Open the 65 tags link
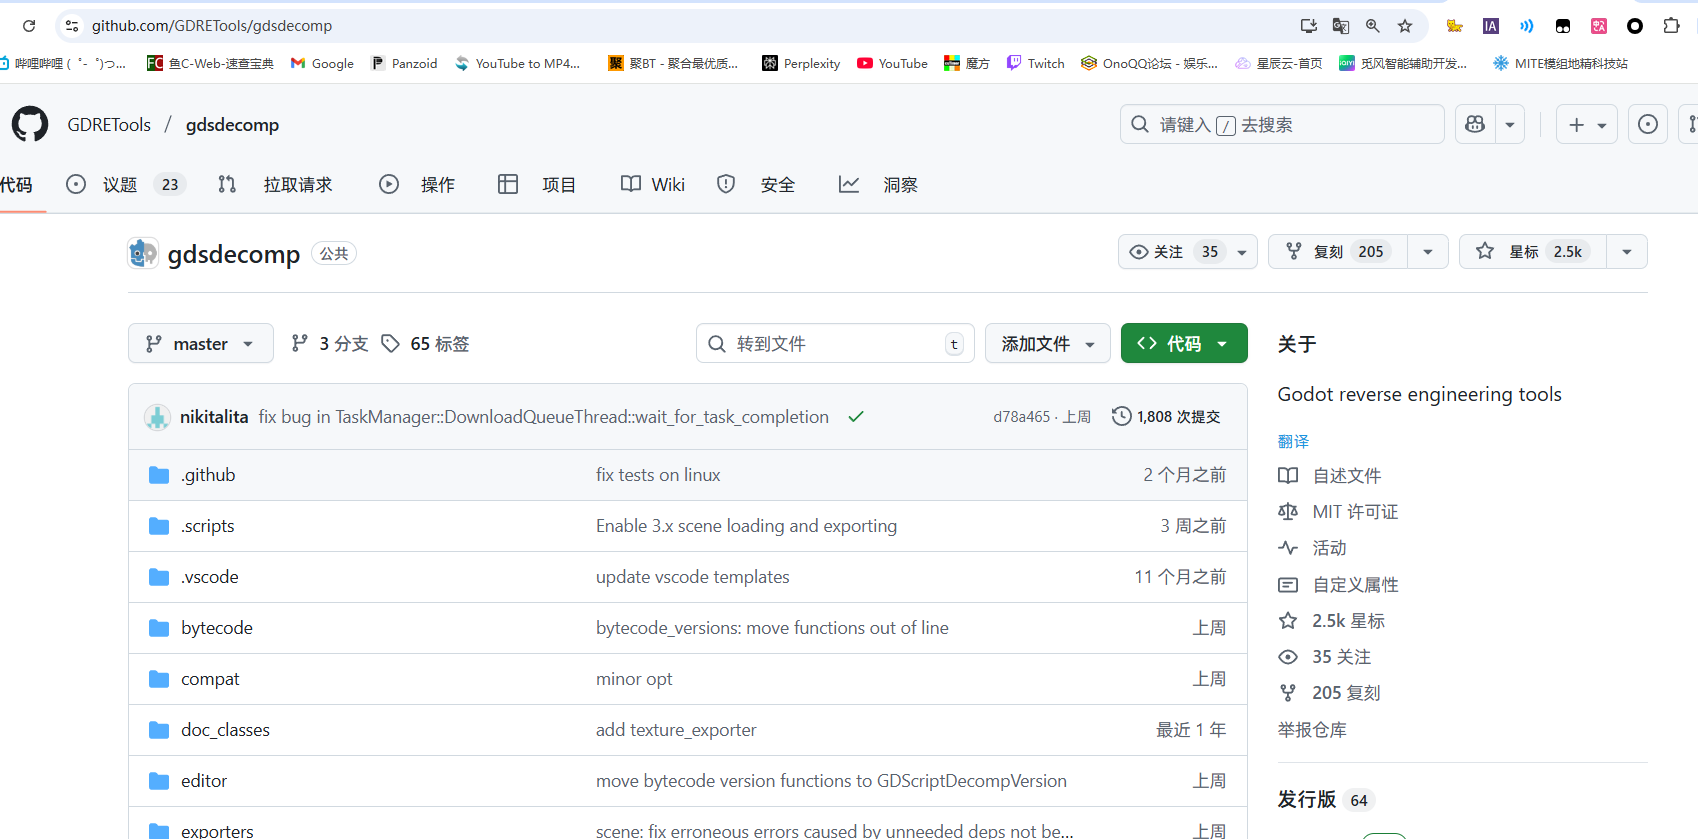Image resolution: width=1698 pixels, height=839 pixels. point(426,344)
